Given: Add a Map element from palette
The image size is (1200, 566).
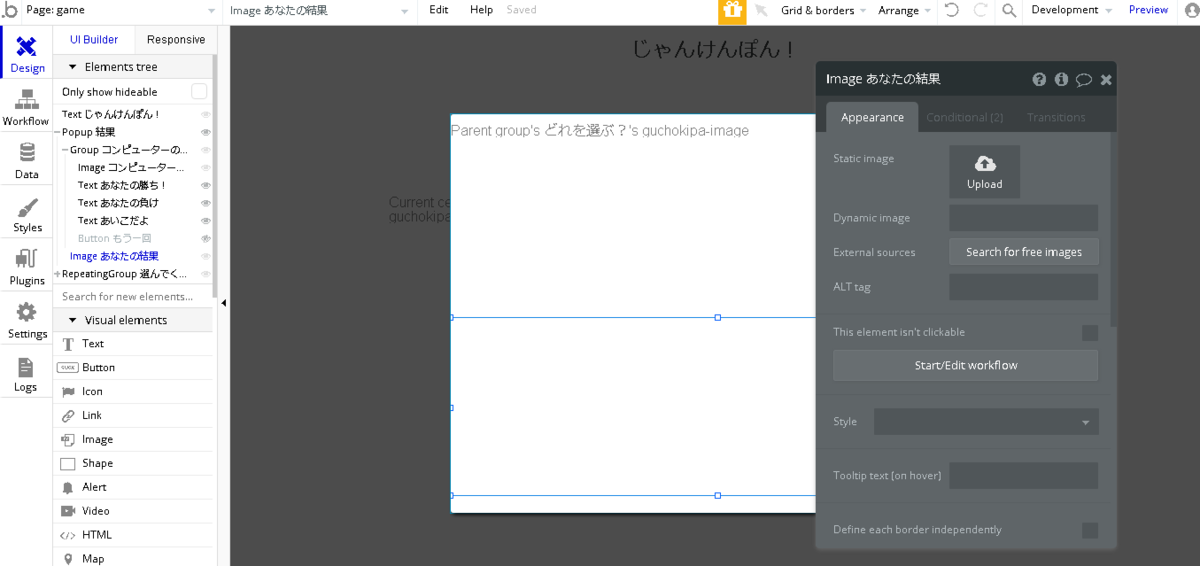Looking at the screenshot, I should point(134,558).
